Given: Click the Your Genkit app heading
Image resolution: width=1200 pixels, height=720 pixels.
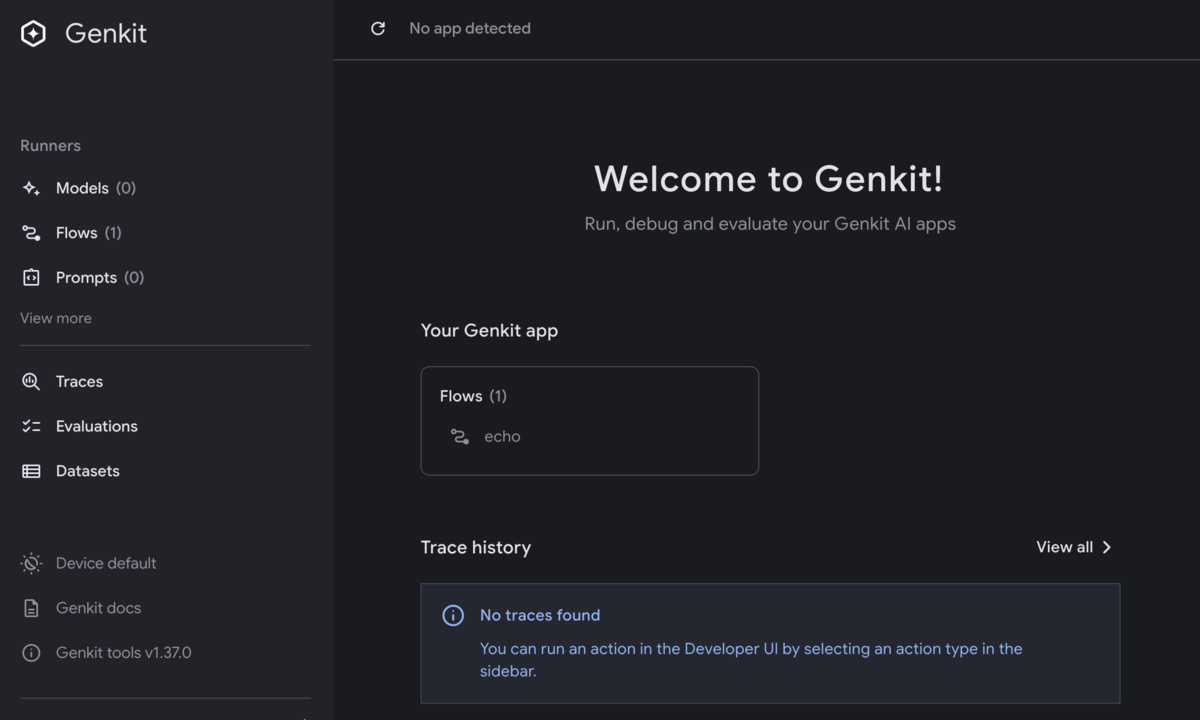Looking at the screenshot, I should pyautogui.click(x=489, y=331).
